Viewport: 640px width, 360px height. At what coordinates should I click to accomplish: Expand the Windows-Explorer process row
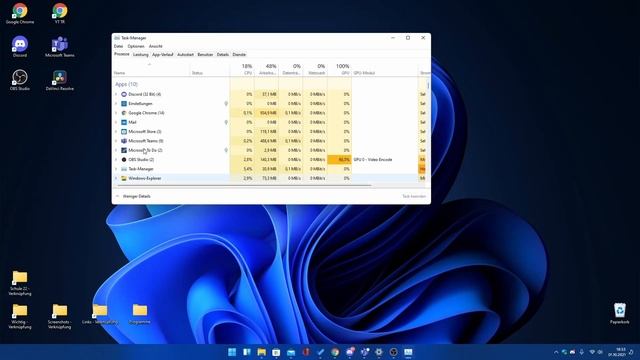(116, 178)
